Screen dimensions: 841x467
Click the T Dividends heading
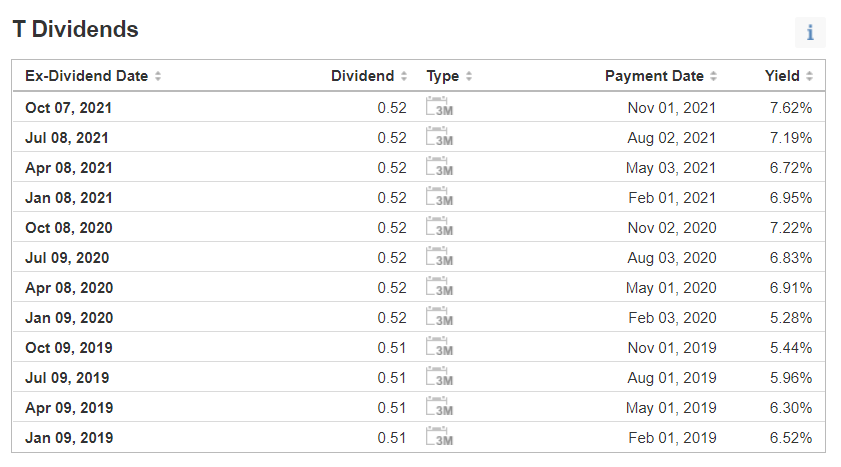click(x=75, y=29)
